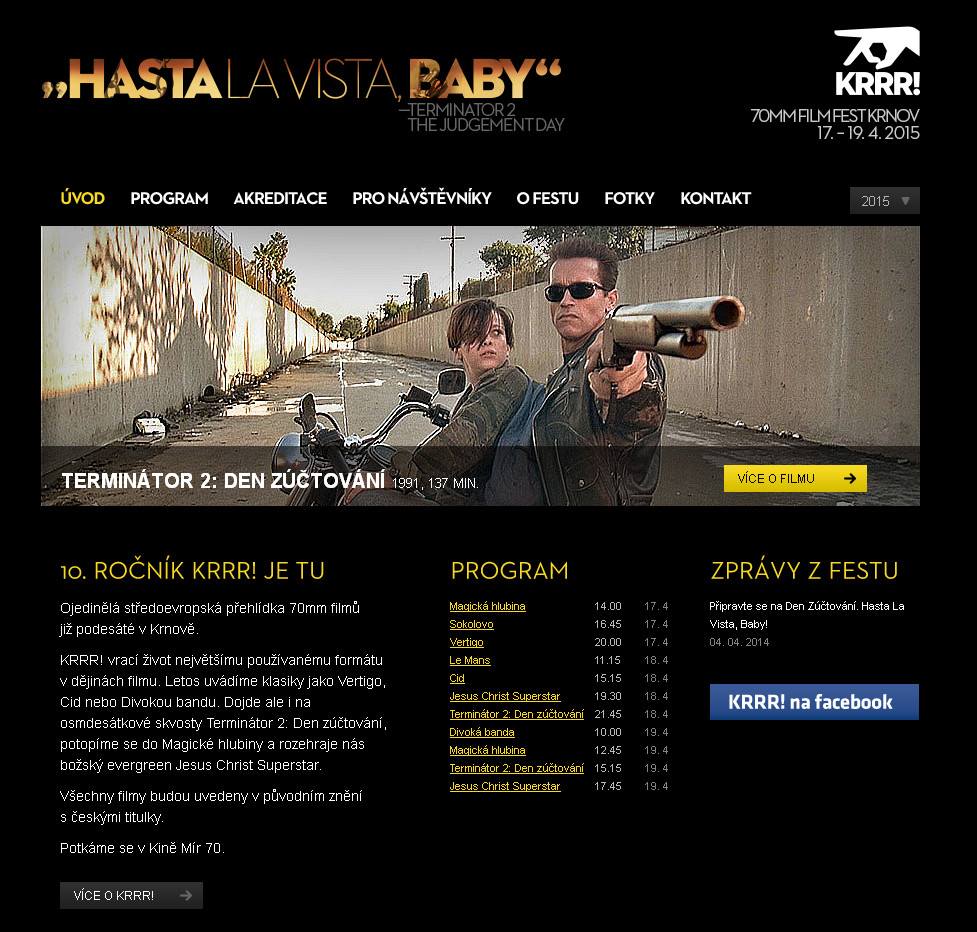Viewport: 977px width, 932px height.
Task: Open the O festu page
Action: coord(547,198)
